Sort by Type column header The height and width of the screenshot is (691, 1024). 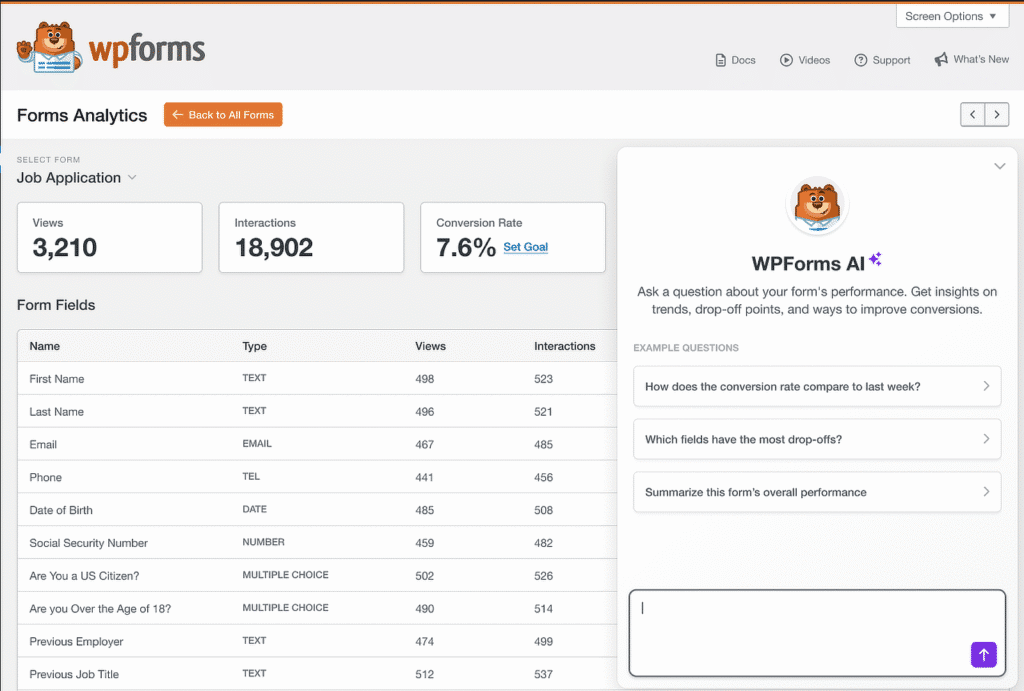255,346
